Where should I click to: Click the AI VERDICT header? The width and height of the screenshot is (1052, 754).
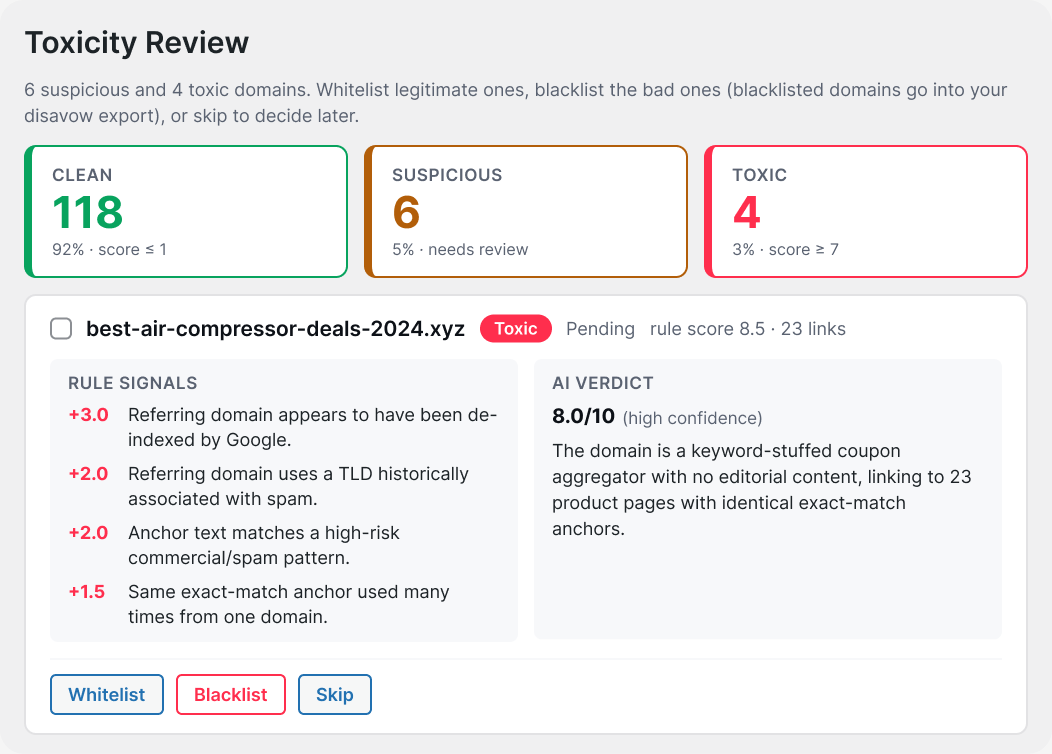pos(602,383)
